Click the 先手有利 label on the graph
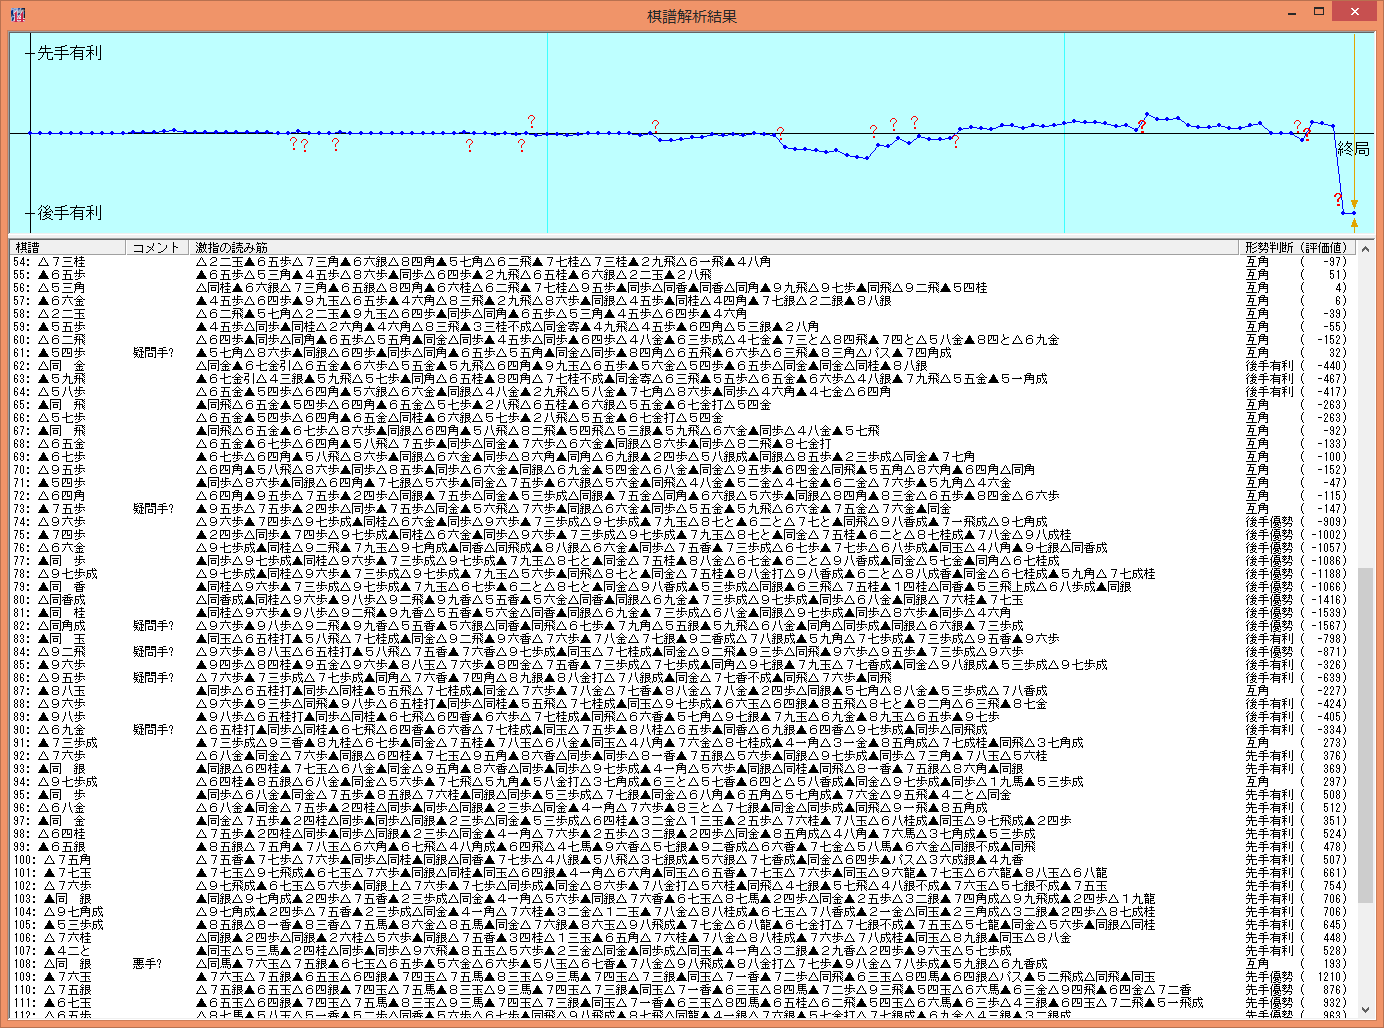This screenshot has width=1384, height=1028. [x=69, y=52]
